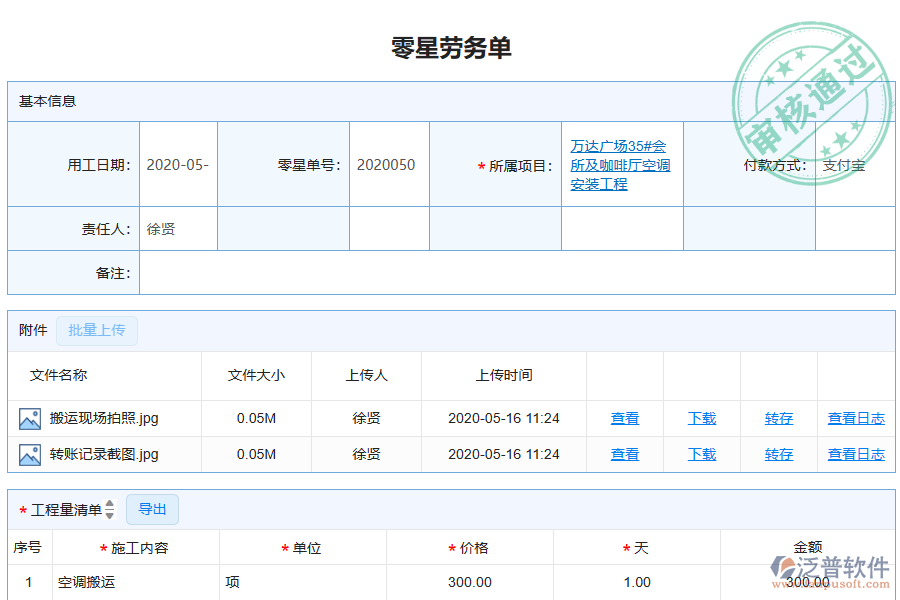The width and height of the screenshot is (900, 600).
Task: Click 转存 for 搬运现场拍照.jpg
Action: 778,418
